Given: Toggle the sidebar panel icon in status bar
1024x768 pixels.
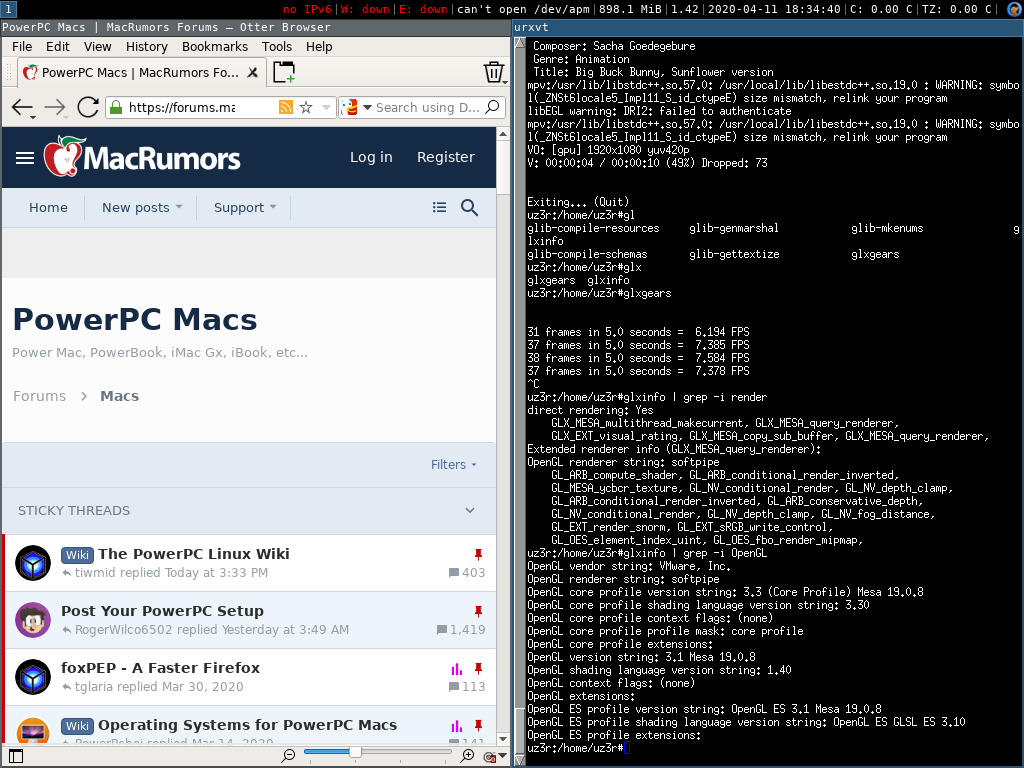Looking at the screenshot, I should [x=16, y=756].
